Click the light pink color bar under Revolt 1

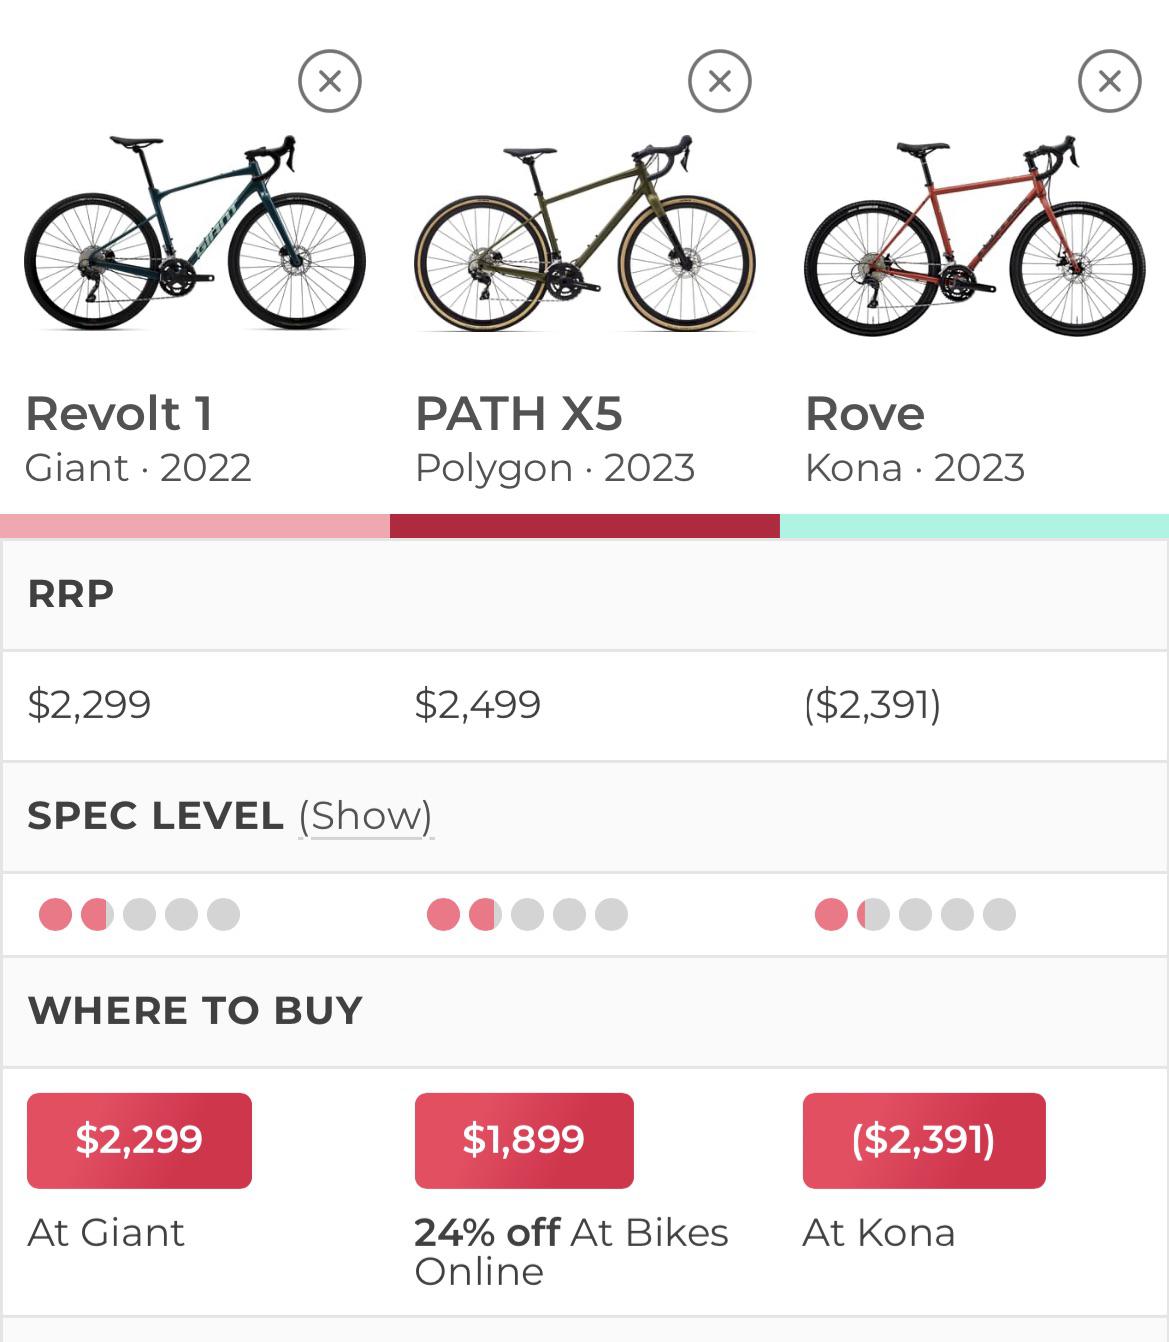tap(195, 526)
